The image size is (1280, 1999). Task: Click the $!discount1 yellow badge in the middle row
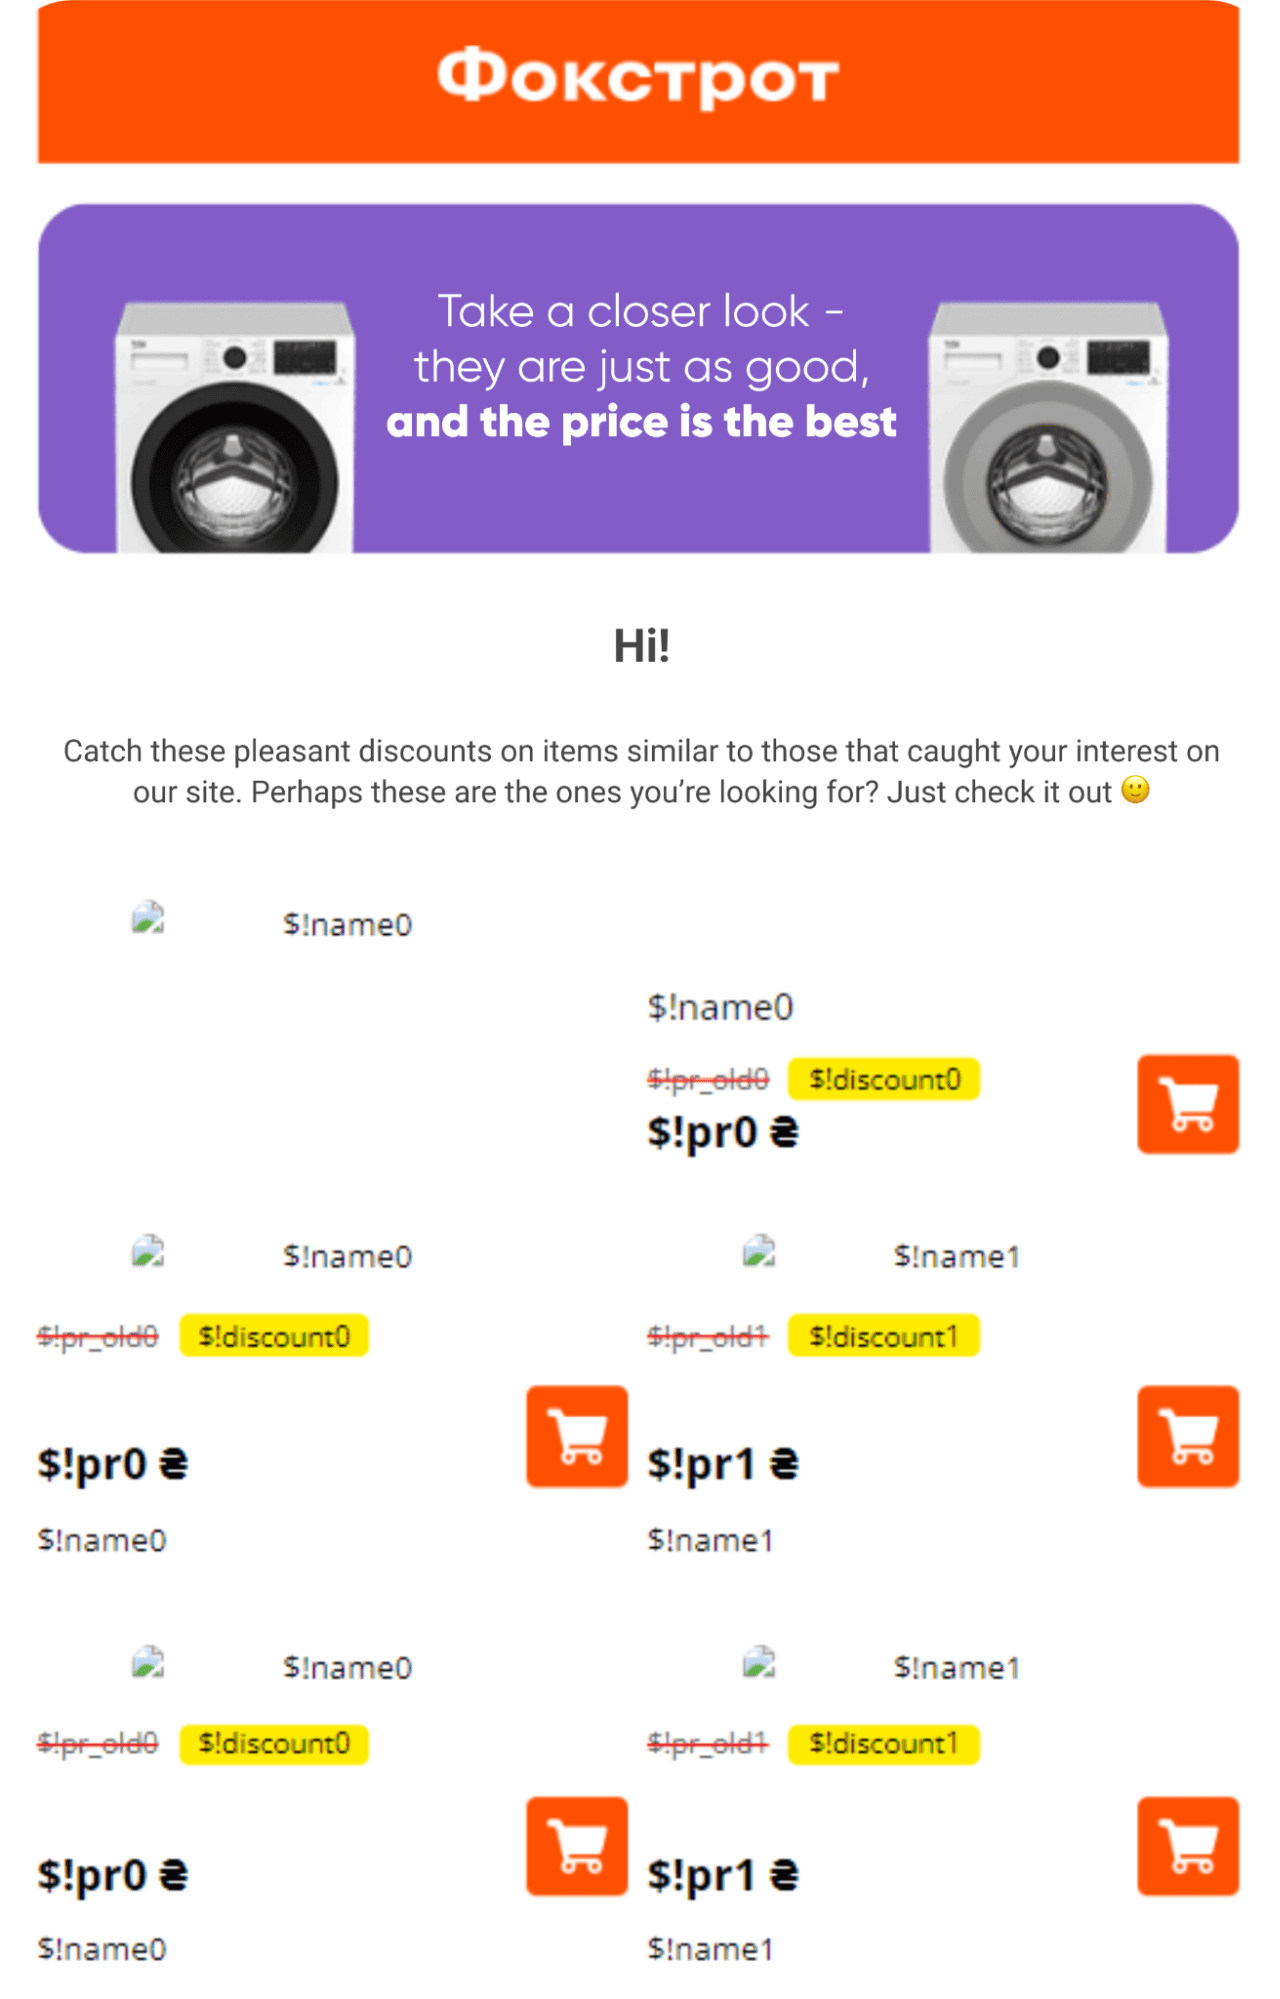[884, 1334]
